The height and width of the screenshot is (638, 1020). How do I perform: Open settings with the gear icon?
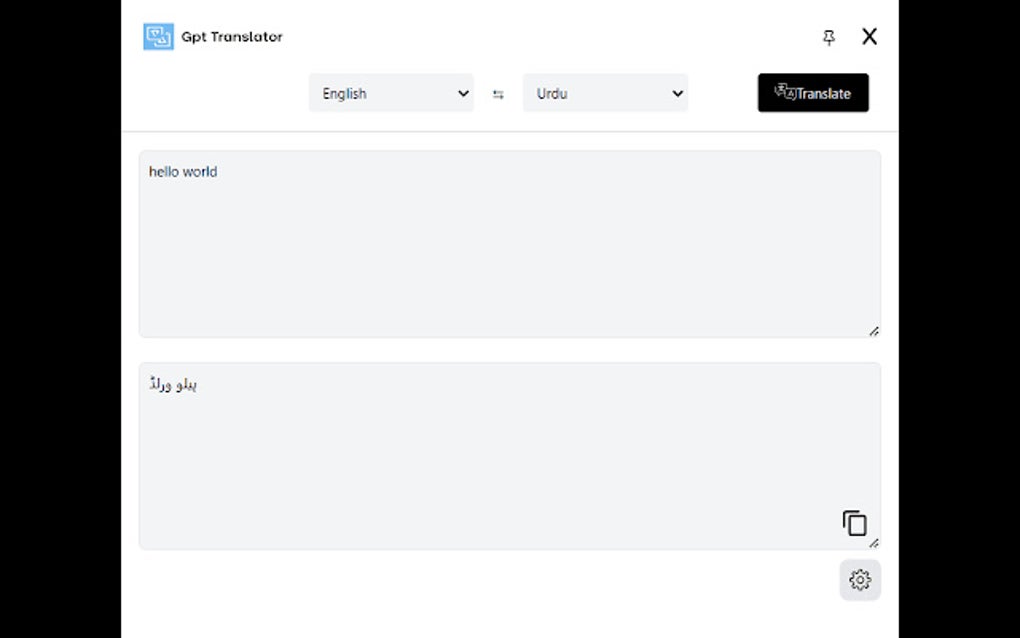pos(860,580)
